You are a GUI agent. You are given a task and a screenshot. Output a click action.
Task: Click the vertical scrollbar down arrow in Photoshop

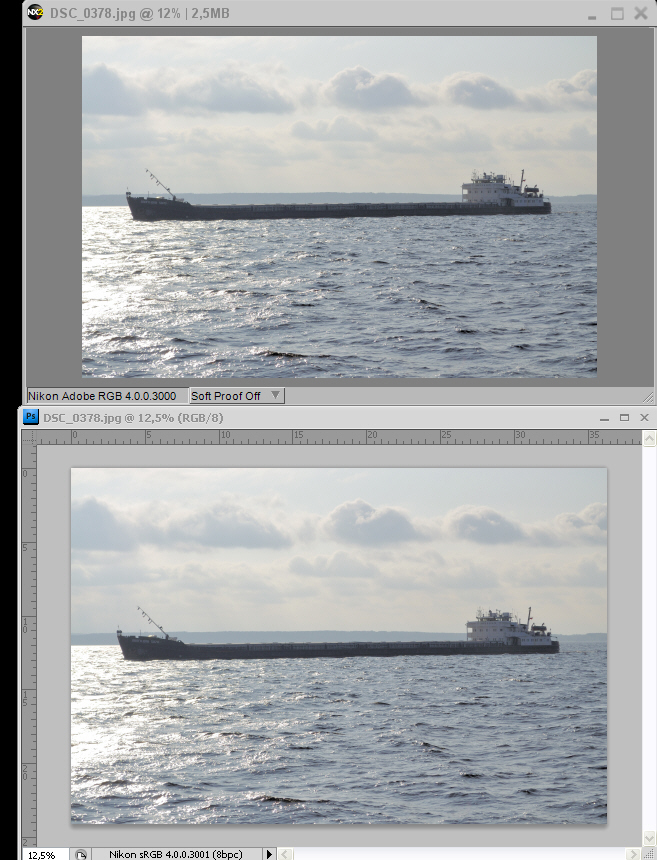point(649,839)
